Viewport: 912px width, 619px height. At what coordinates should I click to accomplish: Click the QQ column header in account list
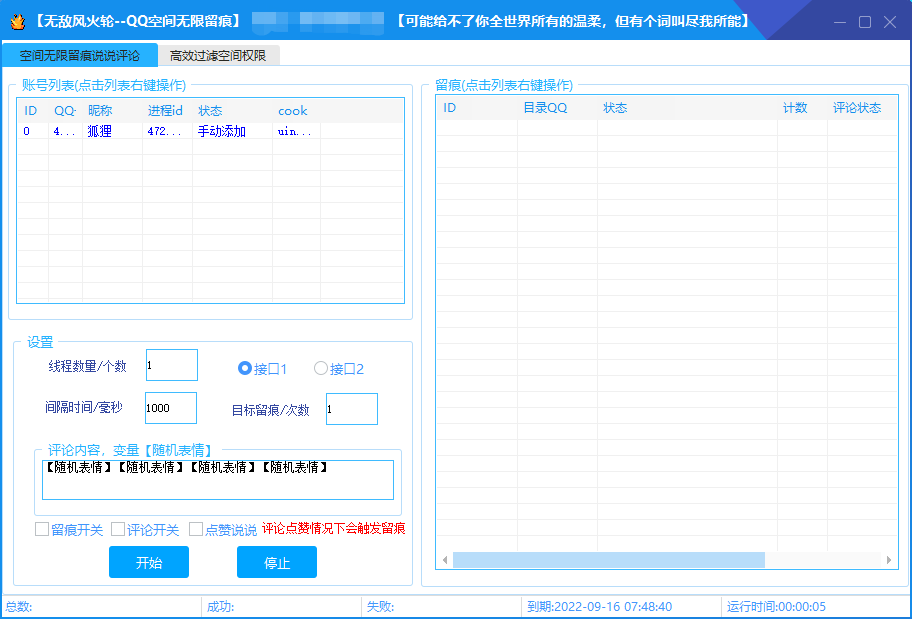coord(65,111)
